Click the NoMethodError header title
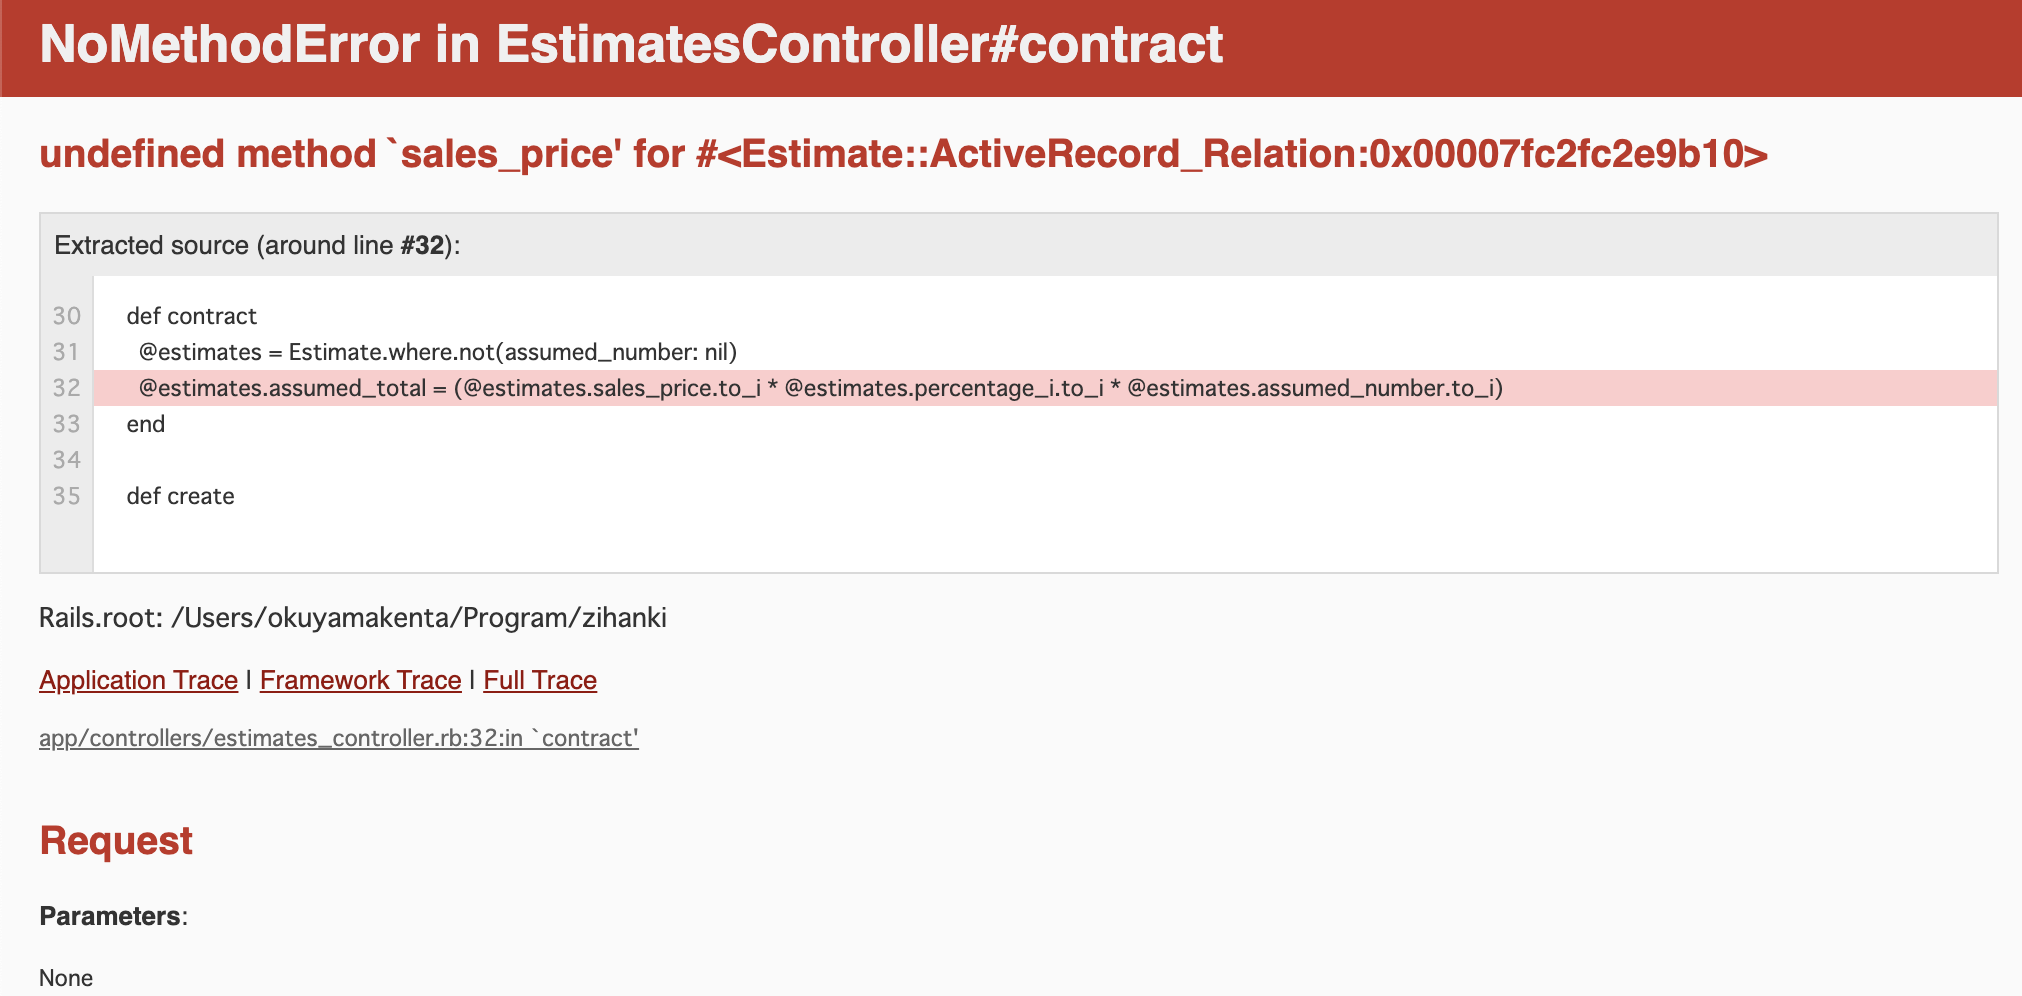The height and width of the screenshot is (996, 2022). click(x=631, y=45)
